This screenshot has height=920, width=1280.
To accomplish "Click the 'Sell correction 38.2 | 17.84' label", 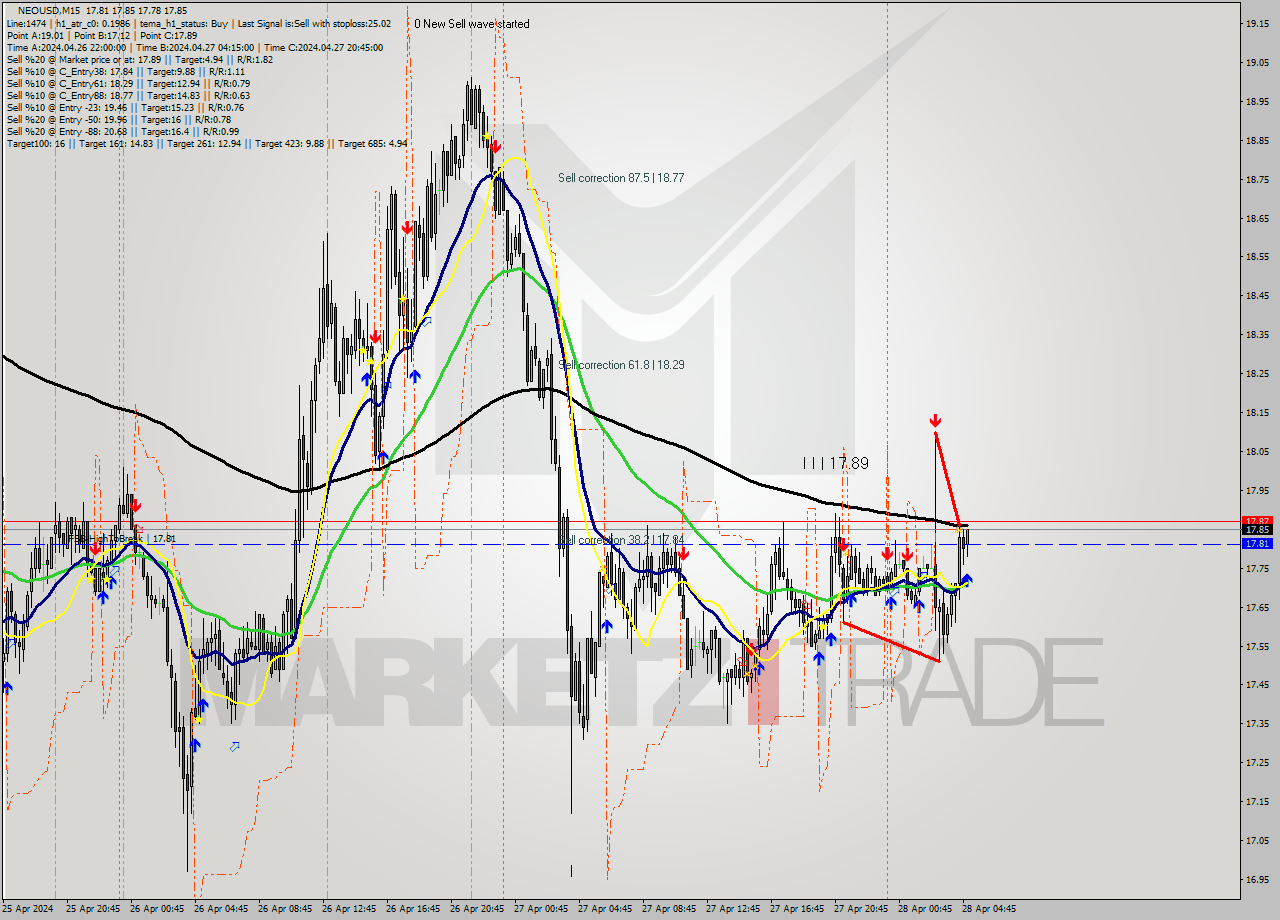I will click(621, 541).
